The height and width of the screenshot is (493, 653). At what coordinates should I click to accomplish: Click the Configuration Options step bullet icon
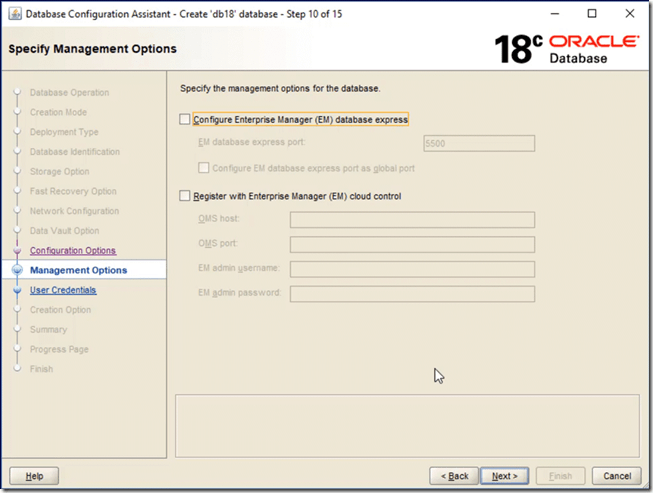tap(17, 251)
